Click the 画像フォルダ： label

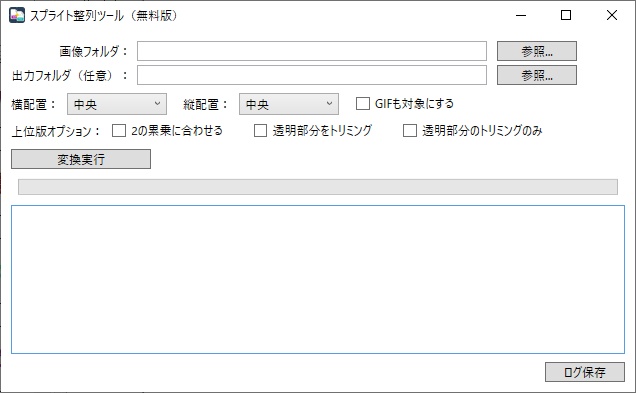(x=94, y=52)
